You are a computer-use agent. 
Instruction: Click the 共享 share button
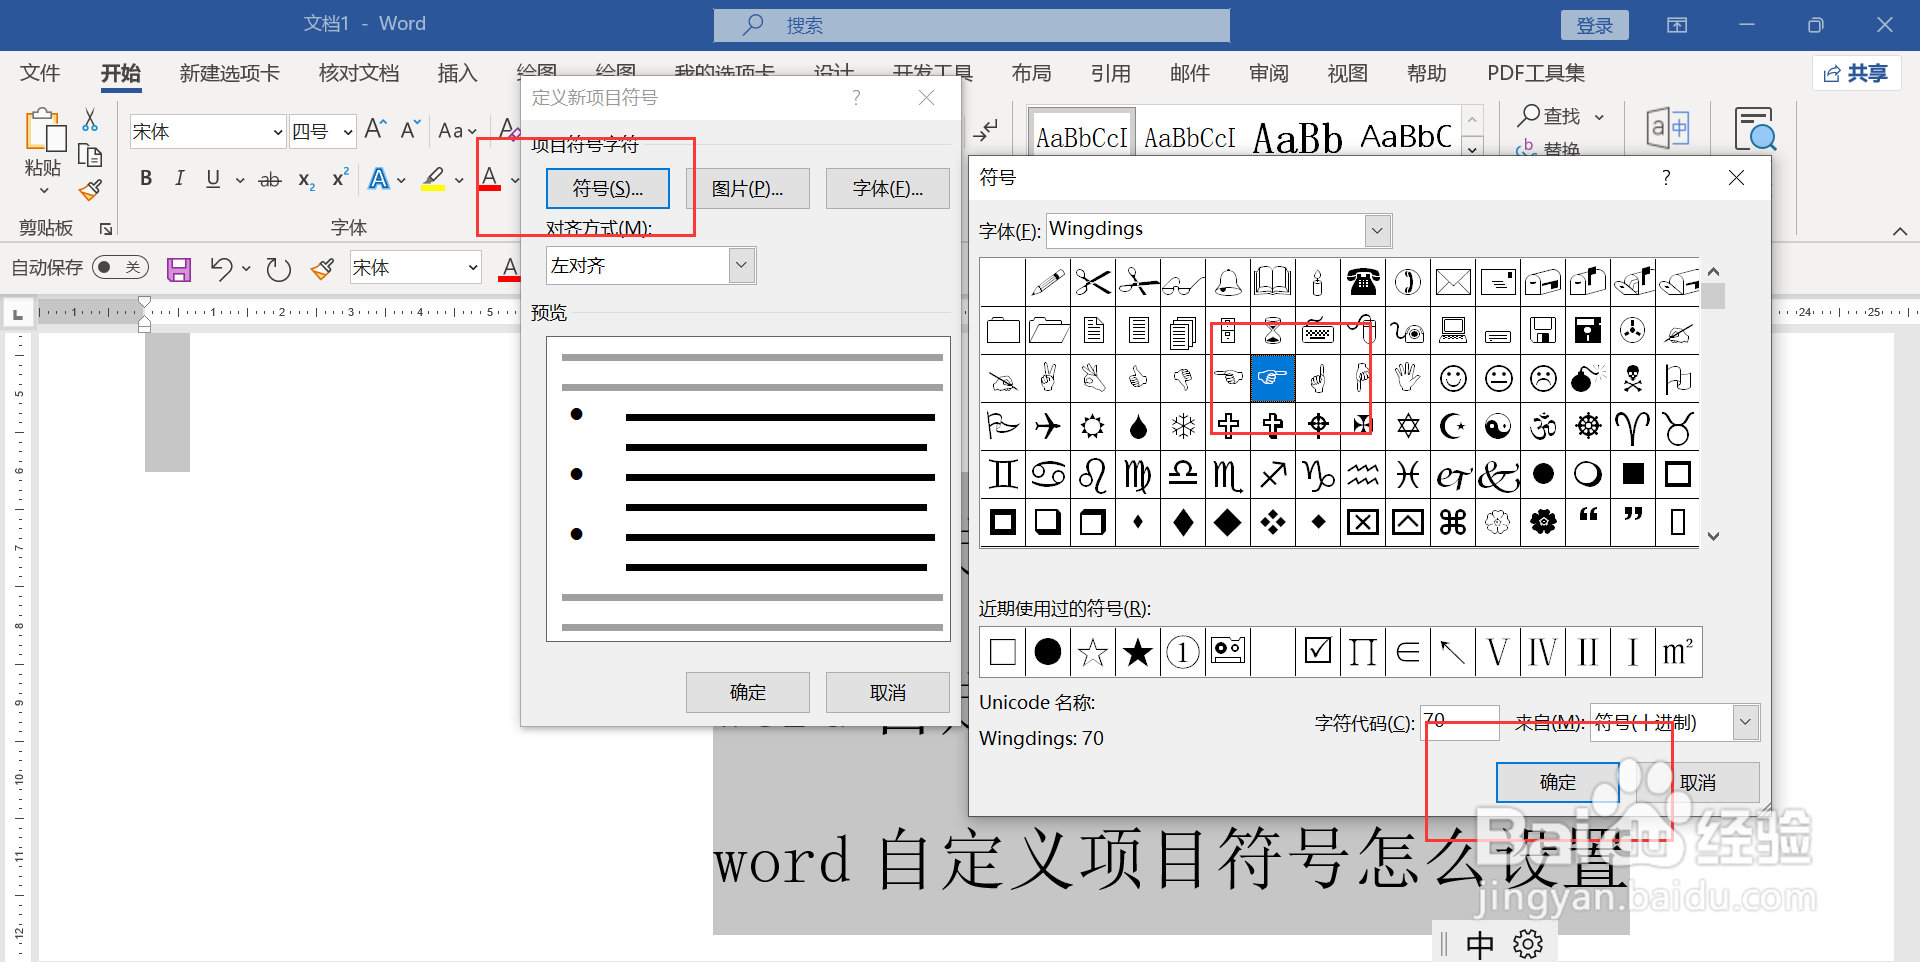1856,73
